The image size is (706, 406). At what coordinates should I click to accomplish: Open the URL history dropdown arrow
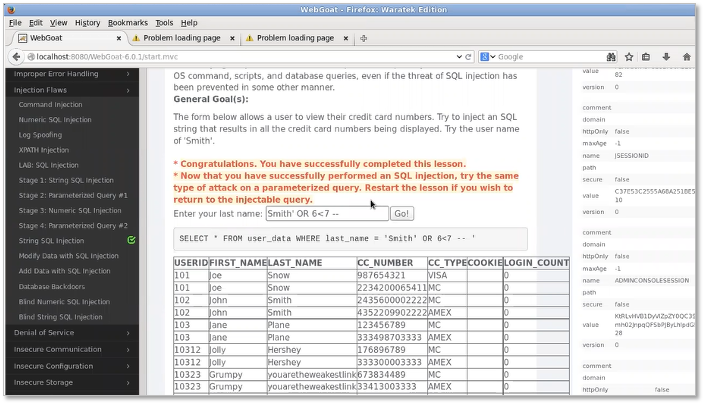459,57
